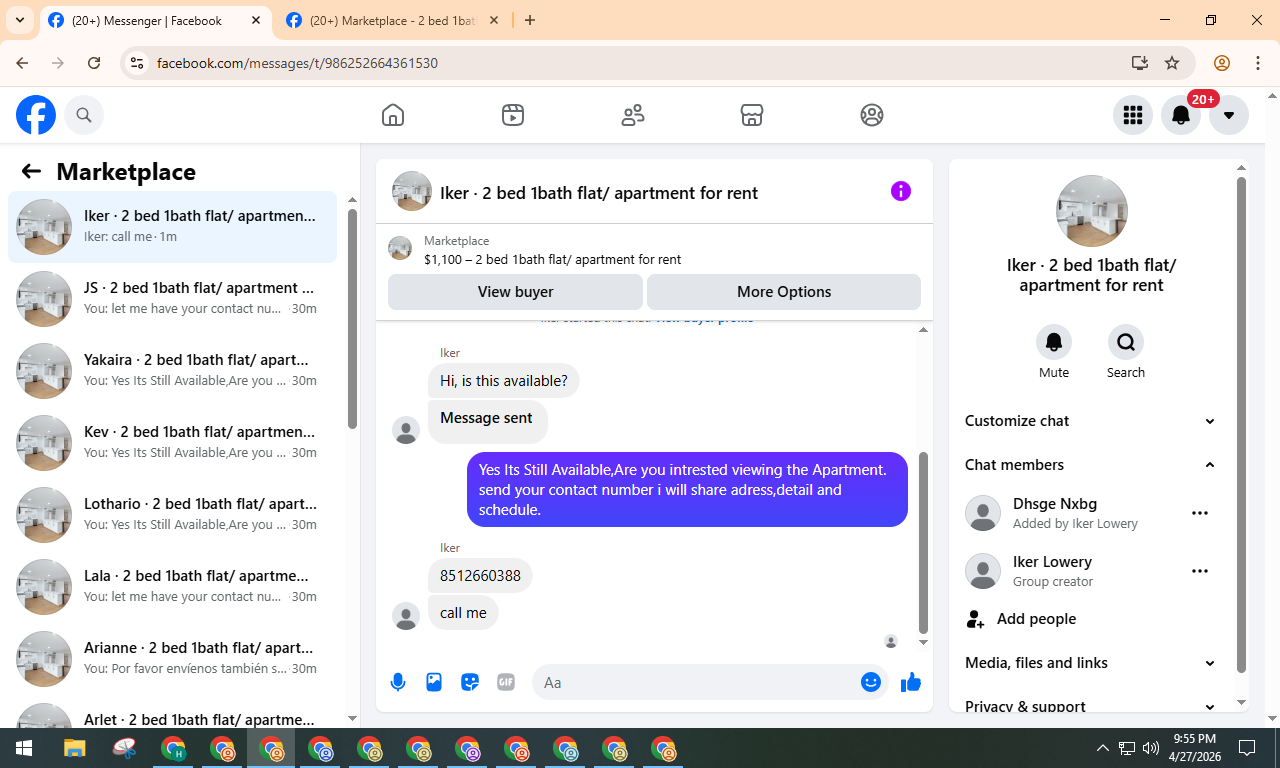Screen dimensions: 1280x768
Task: Attach a file with the photo icon
Action: [434, 682]
